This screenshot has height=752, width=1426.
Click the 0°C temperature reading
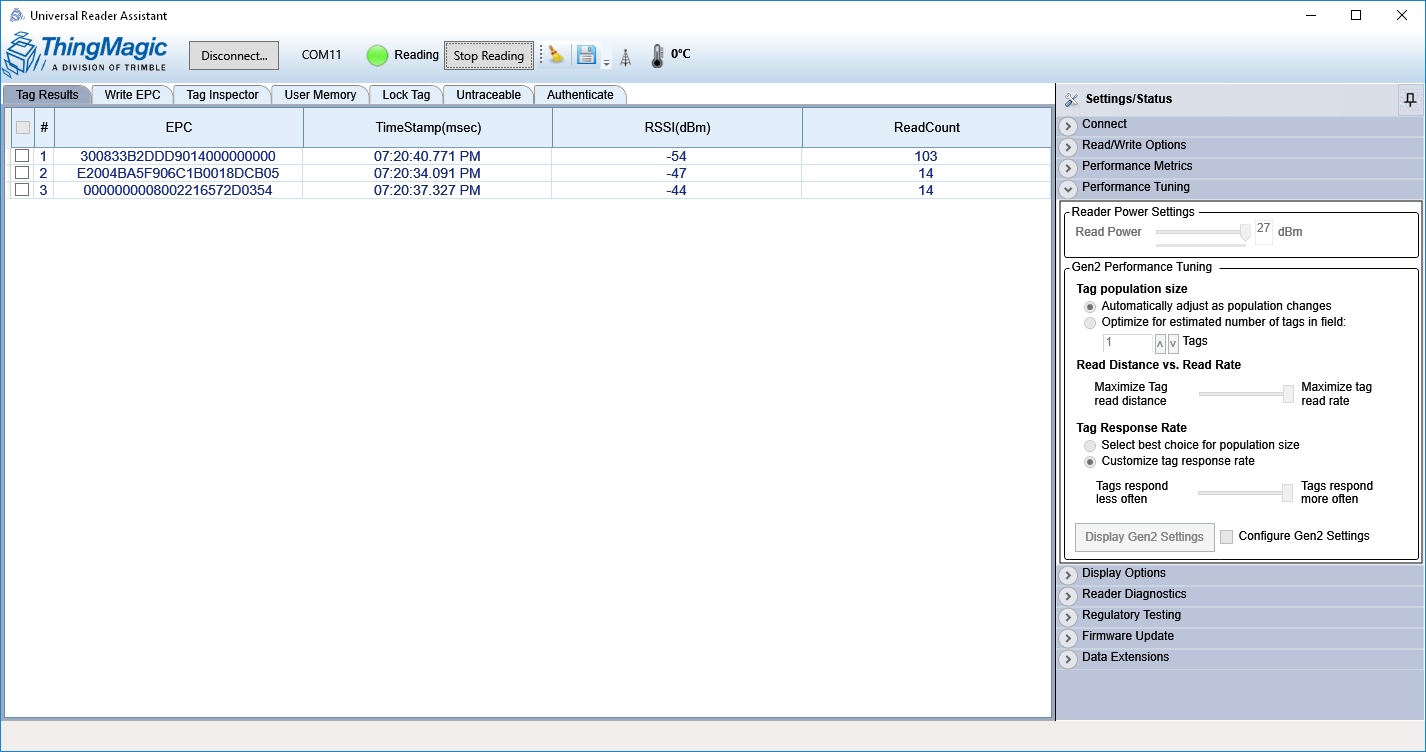pos(681,54)
